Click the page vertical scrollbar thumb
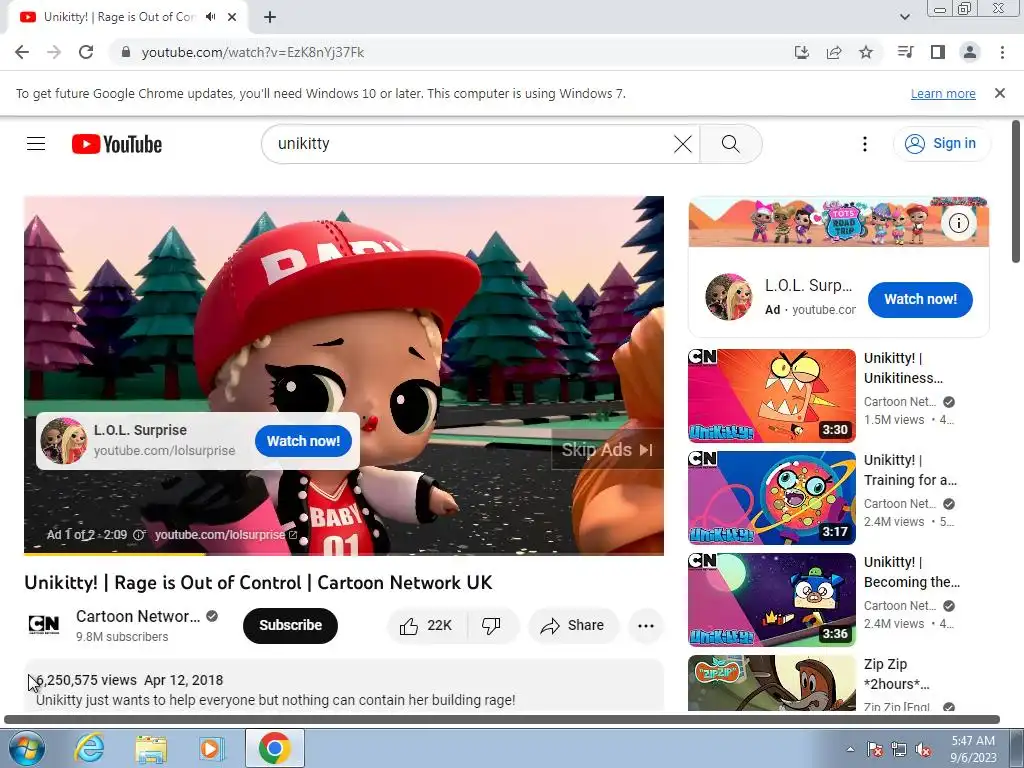Image resolution: width=1024 pixels, height=768 pixels. 1016,191
